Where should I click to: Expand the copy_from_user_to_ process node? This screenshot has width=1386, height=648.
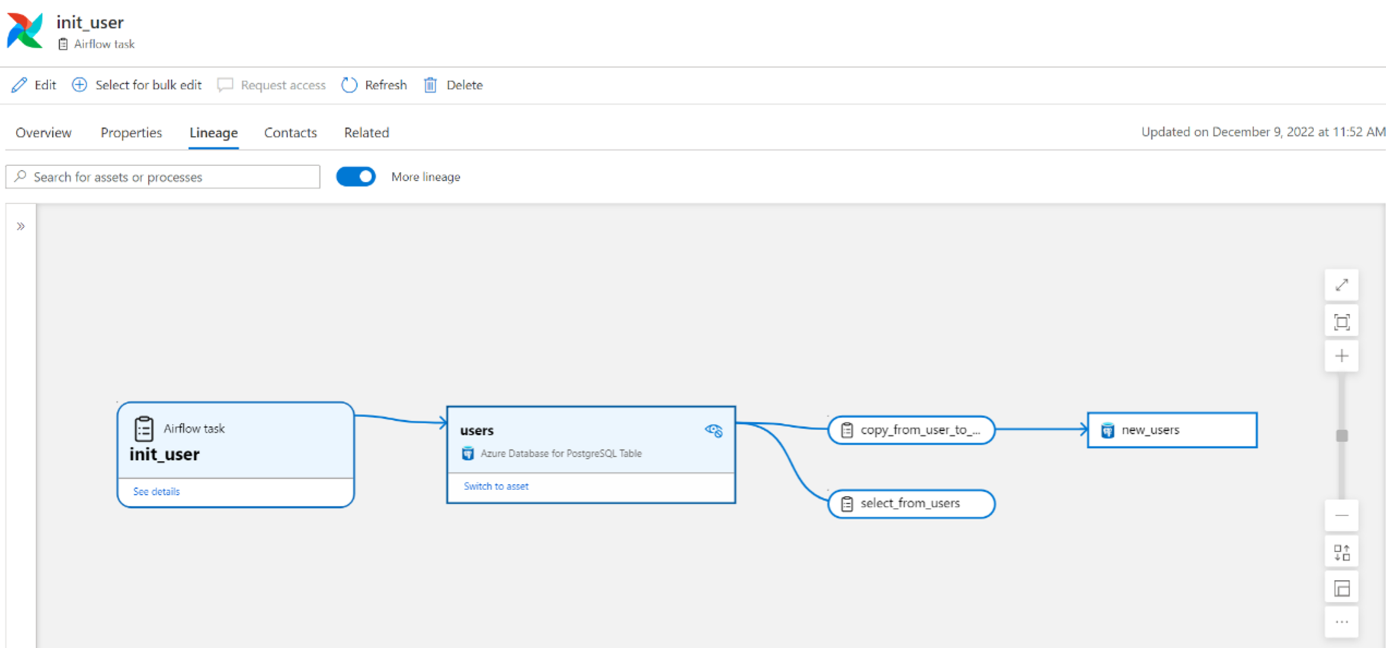point(911,430)
